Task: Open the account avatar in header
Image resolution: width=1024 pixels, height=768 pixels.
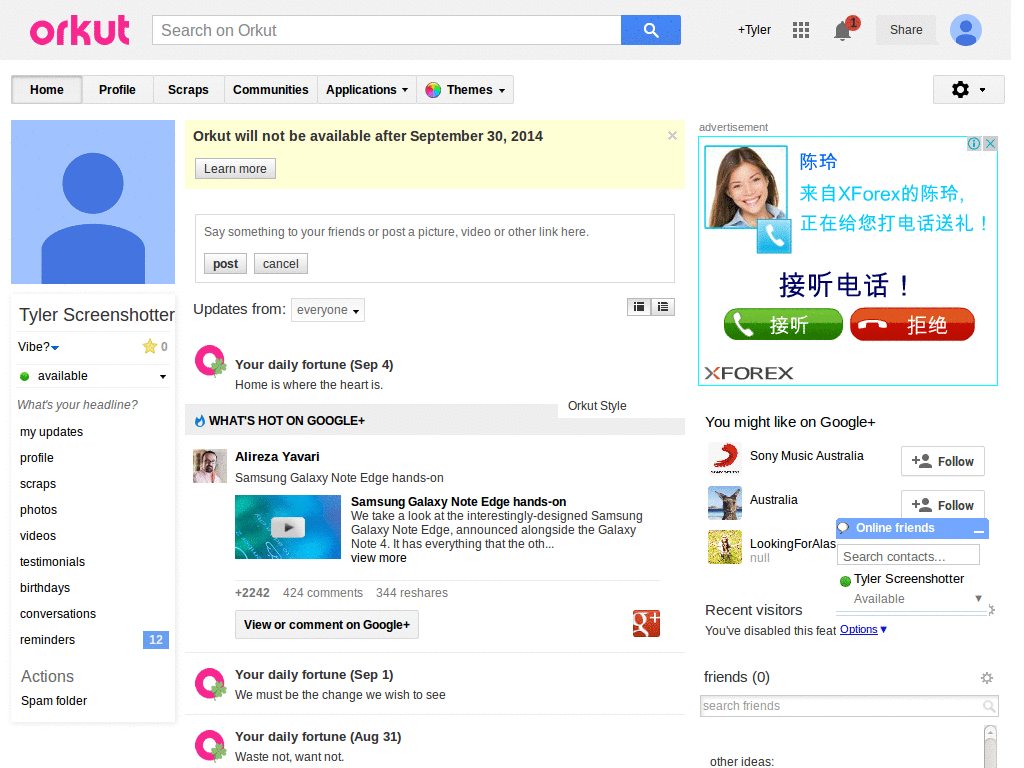Action: pyautogui.click(x=965, y=30)
